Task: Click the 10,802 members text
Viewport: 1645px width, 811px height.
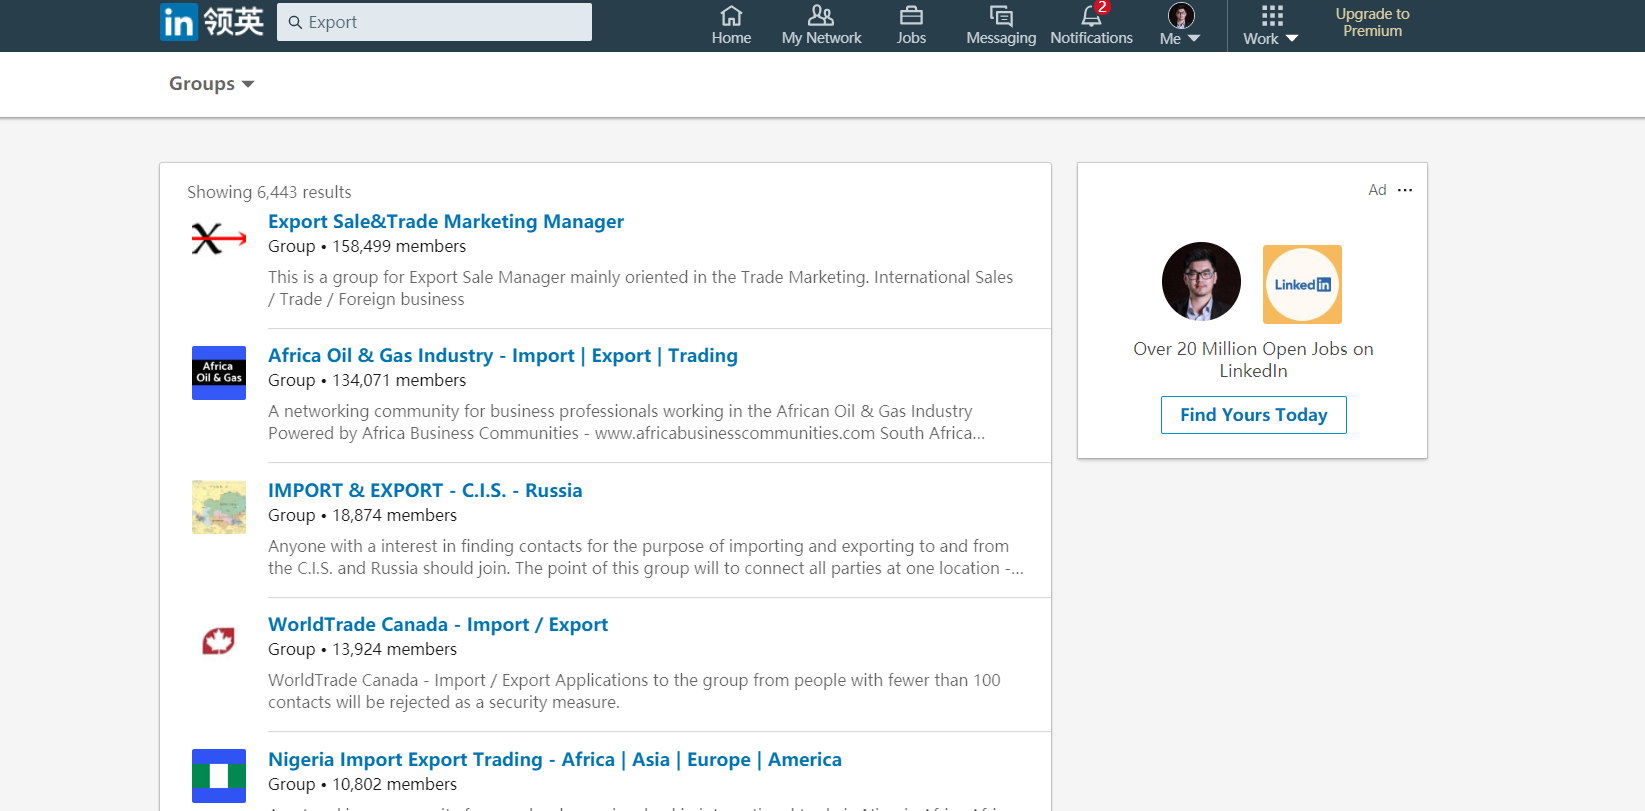Action: (x=395, y=784)
